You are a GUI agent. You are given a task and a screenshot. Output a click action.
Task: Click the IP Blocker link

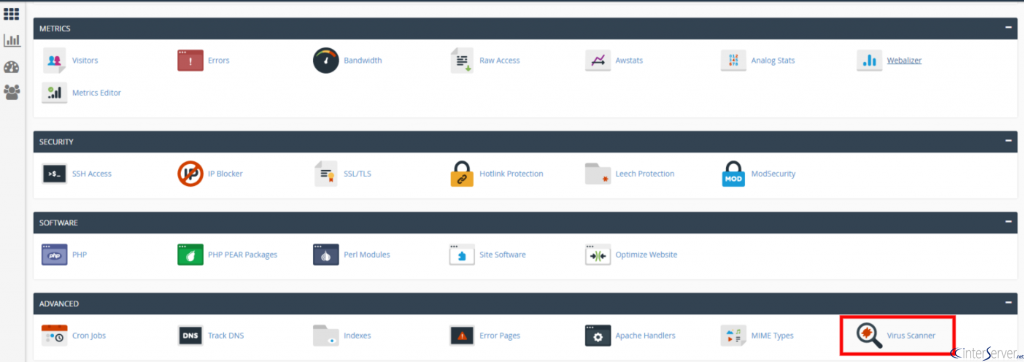[x=225, y=174]
